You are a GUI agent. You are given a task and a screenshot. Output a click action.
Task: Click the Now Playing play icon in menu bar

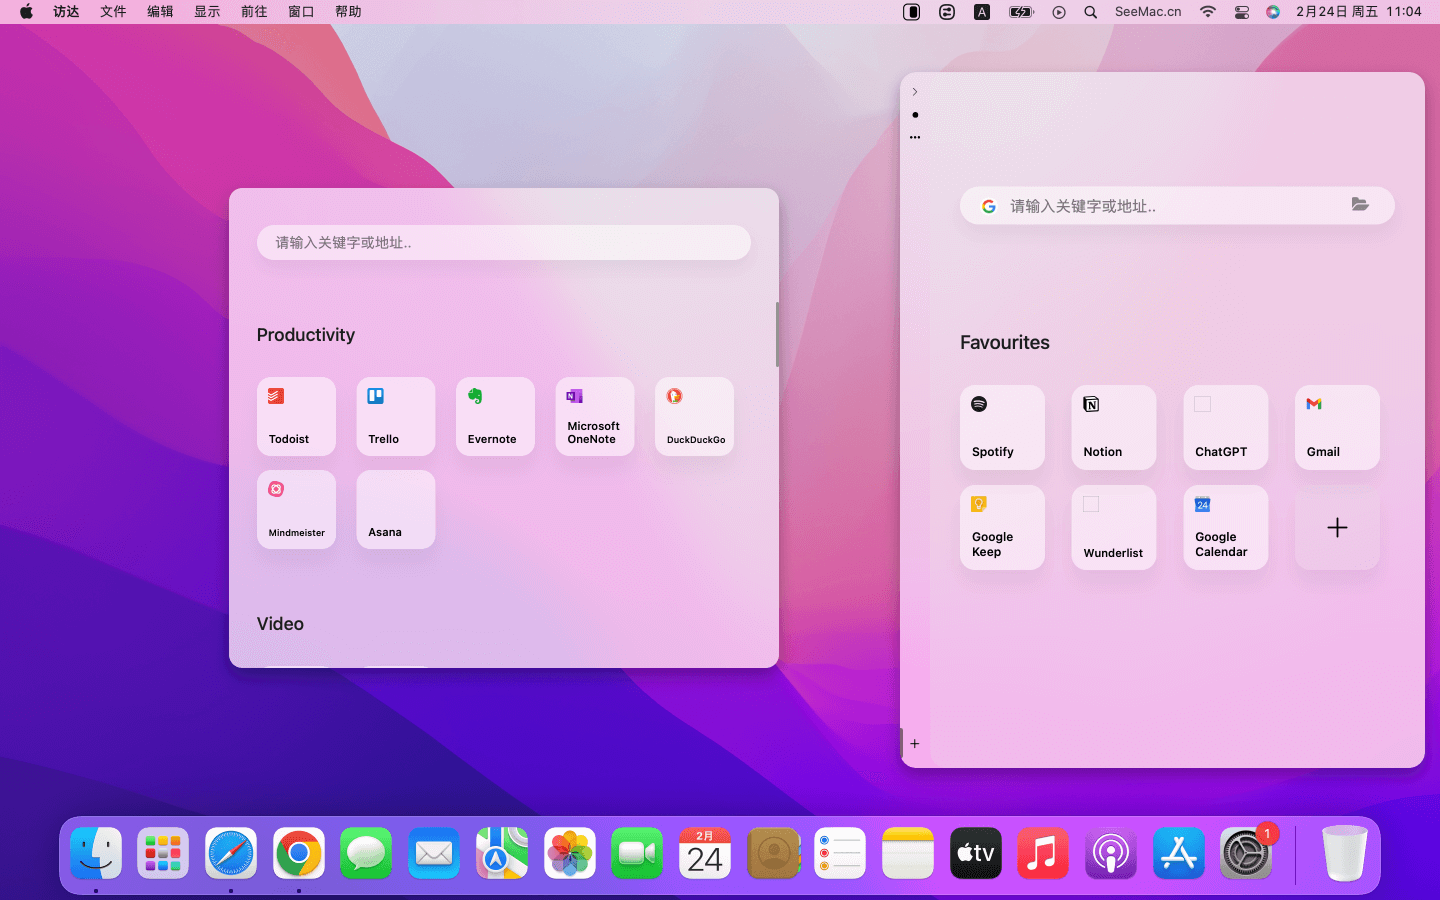1059,12
